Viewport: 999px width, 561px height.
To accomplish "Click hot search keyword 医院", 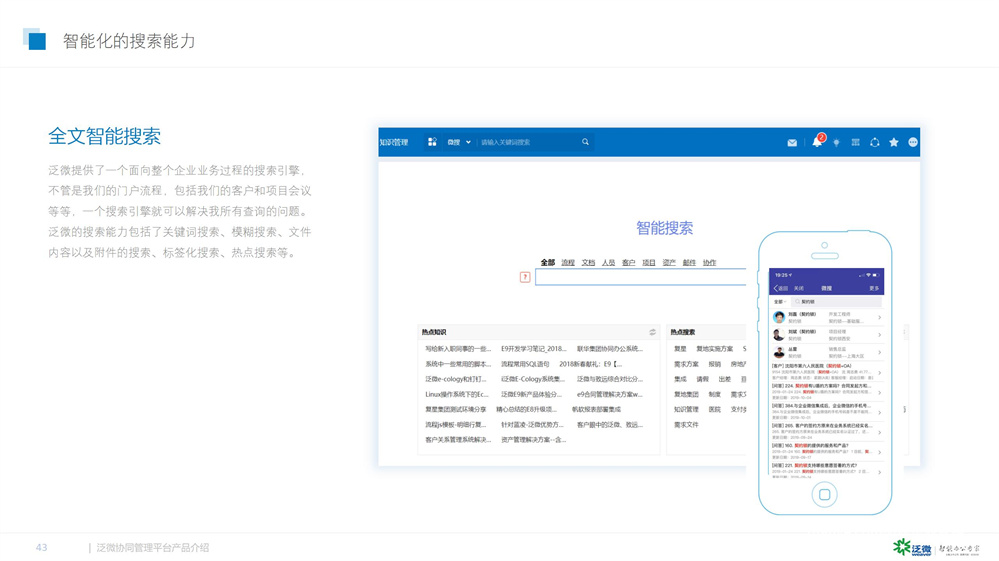I will point(715,409).
